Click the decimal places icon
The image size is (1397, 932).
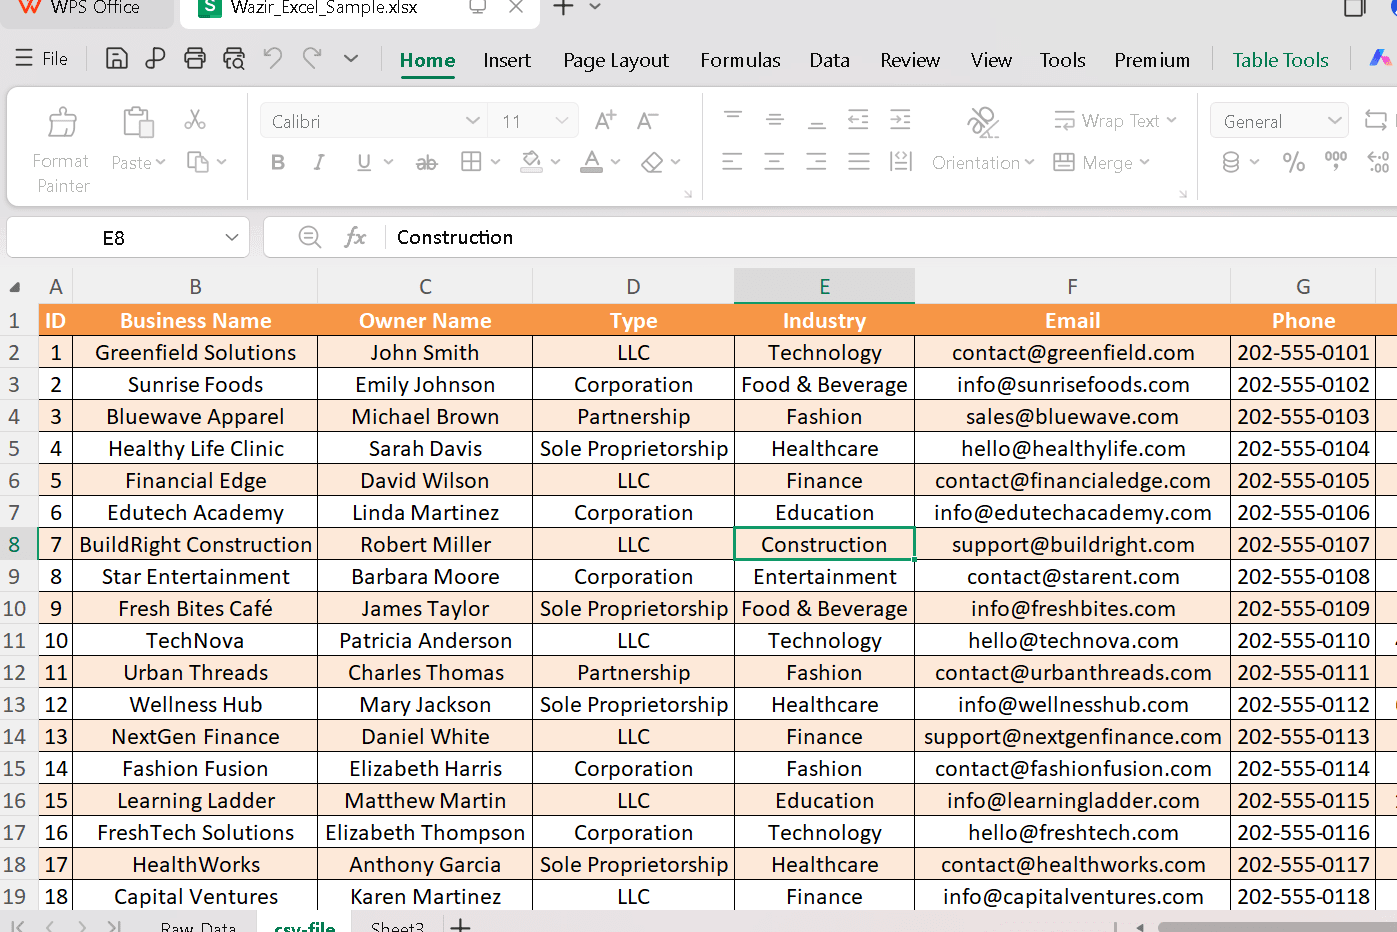tap(1378, 162)
